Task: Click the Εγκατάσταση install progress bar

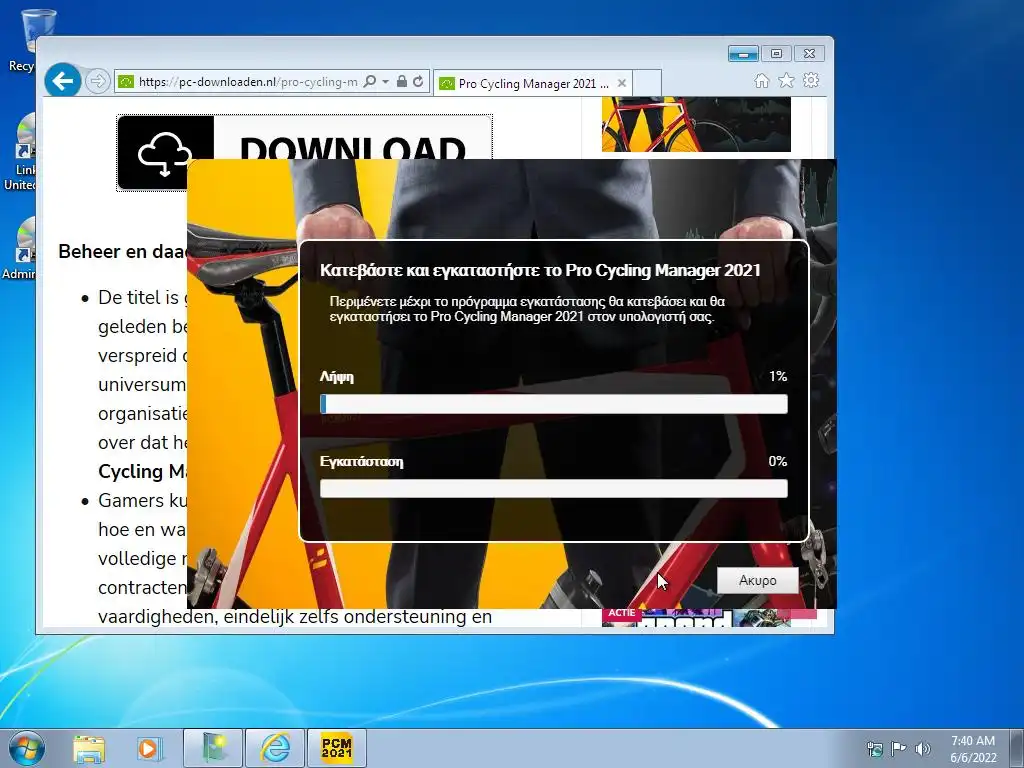Action: coord(554,488)
